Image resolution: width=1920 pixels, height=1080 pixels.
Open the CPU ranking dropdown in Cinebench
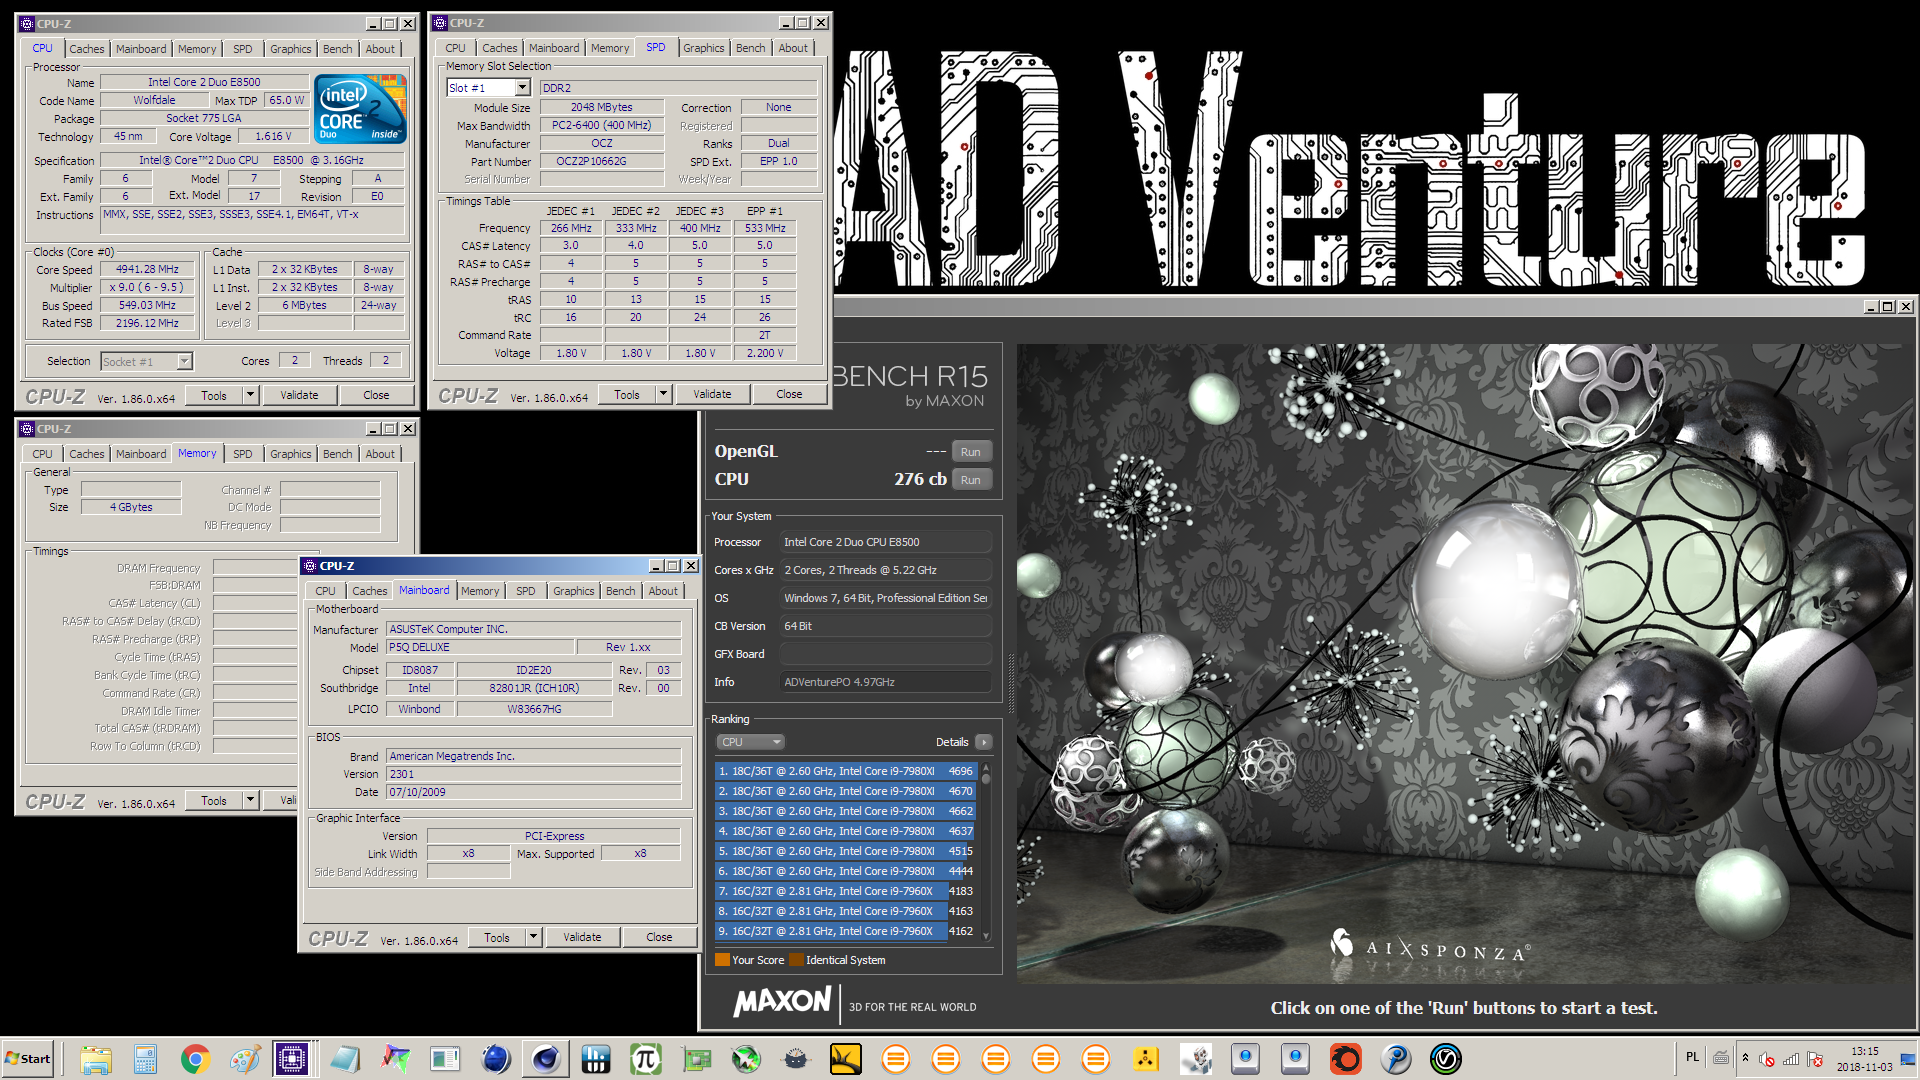[750, 742]
